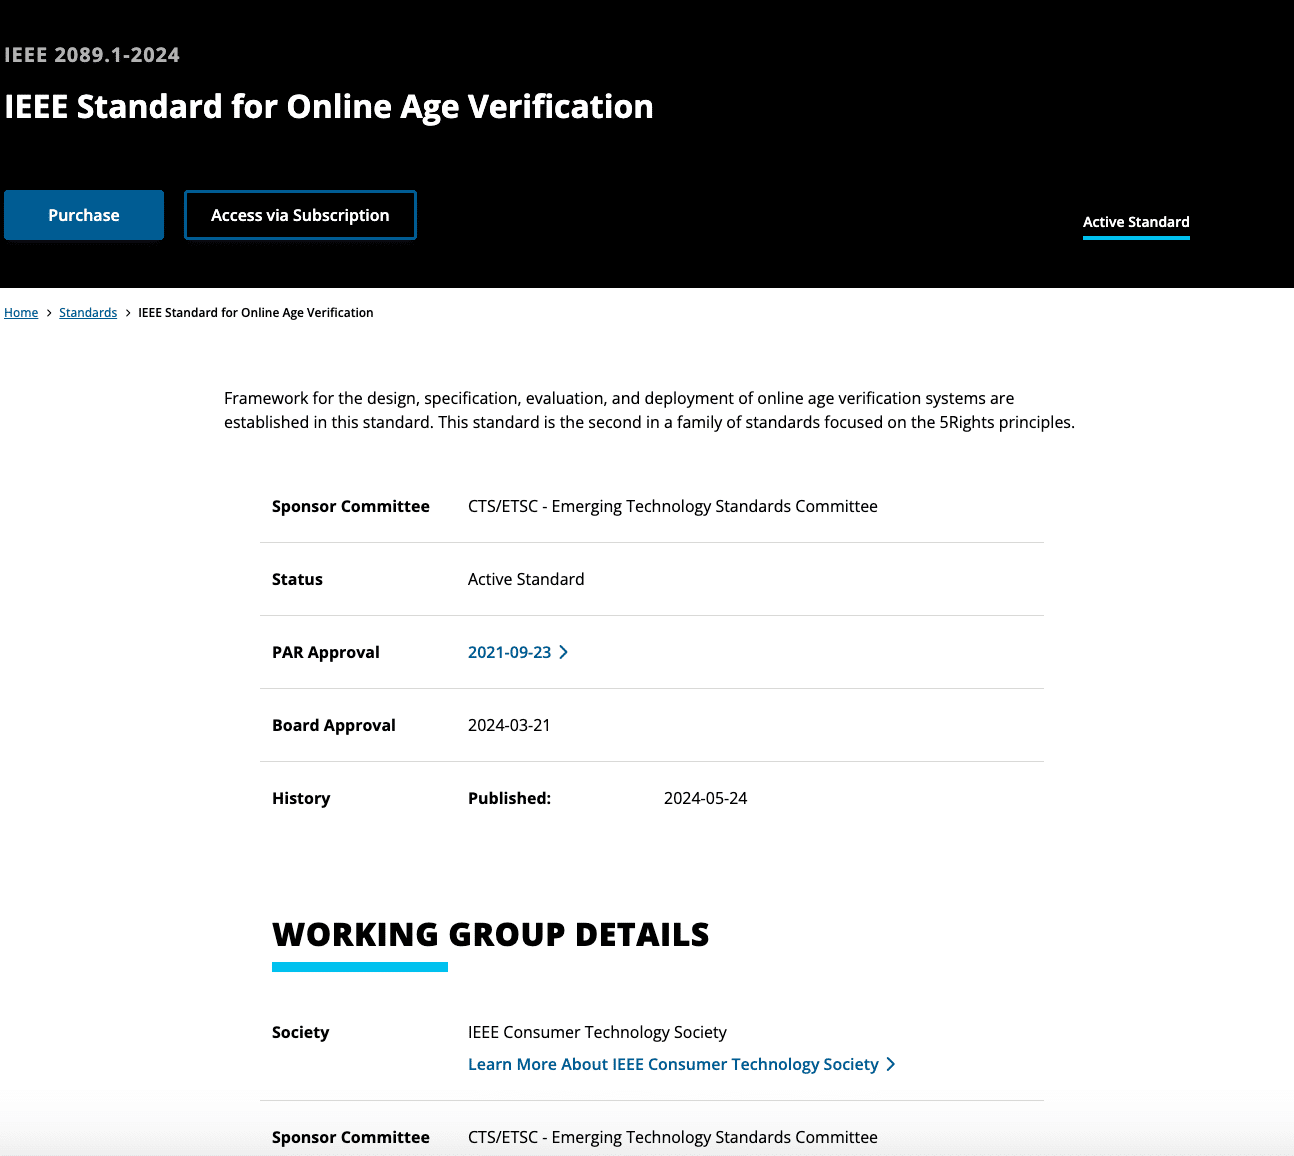Click the PAR Approval label
Viewport: 1294px width, 1156px height.
pyautogui.click(x=326, y=652)
